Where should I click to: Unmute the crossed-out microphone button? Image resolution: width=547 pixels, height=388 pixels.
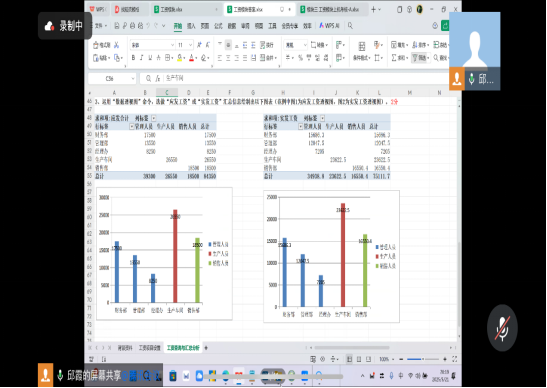[x=502, y=328]
